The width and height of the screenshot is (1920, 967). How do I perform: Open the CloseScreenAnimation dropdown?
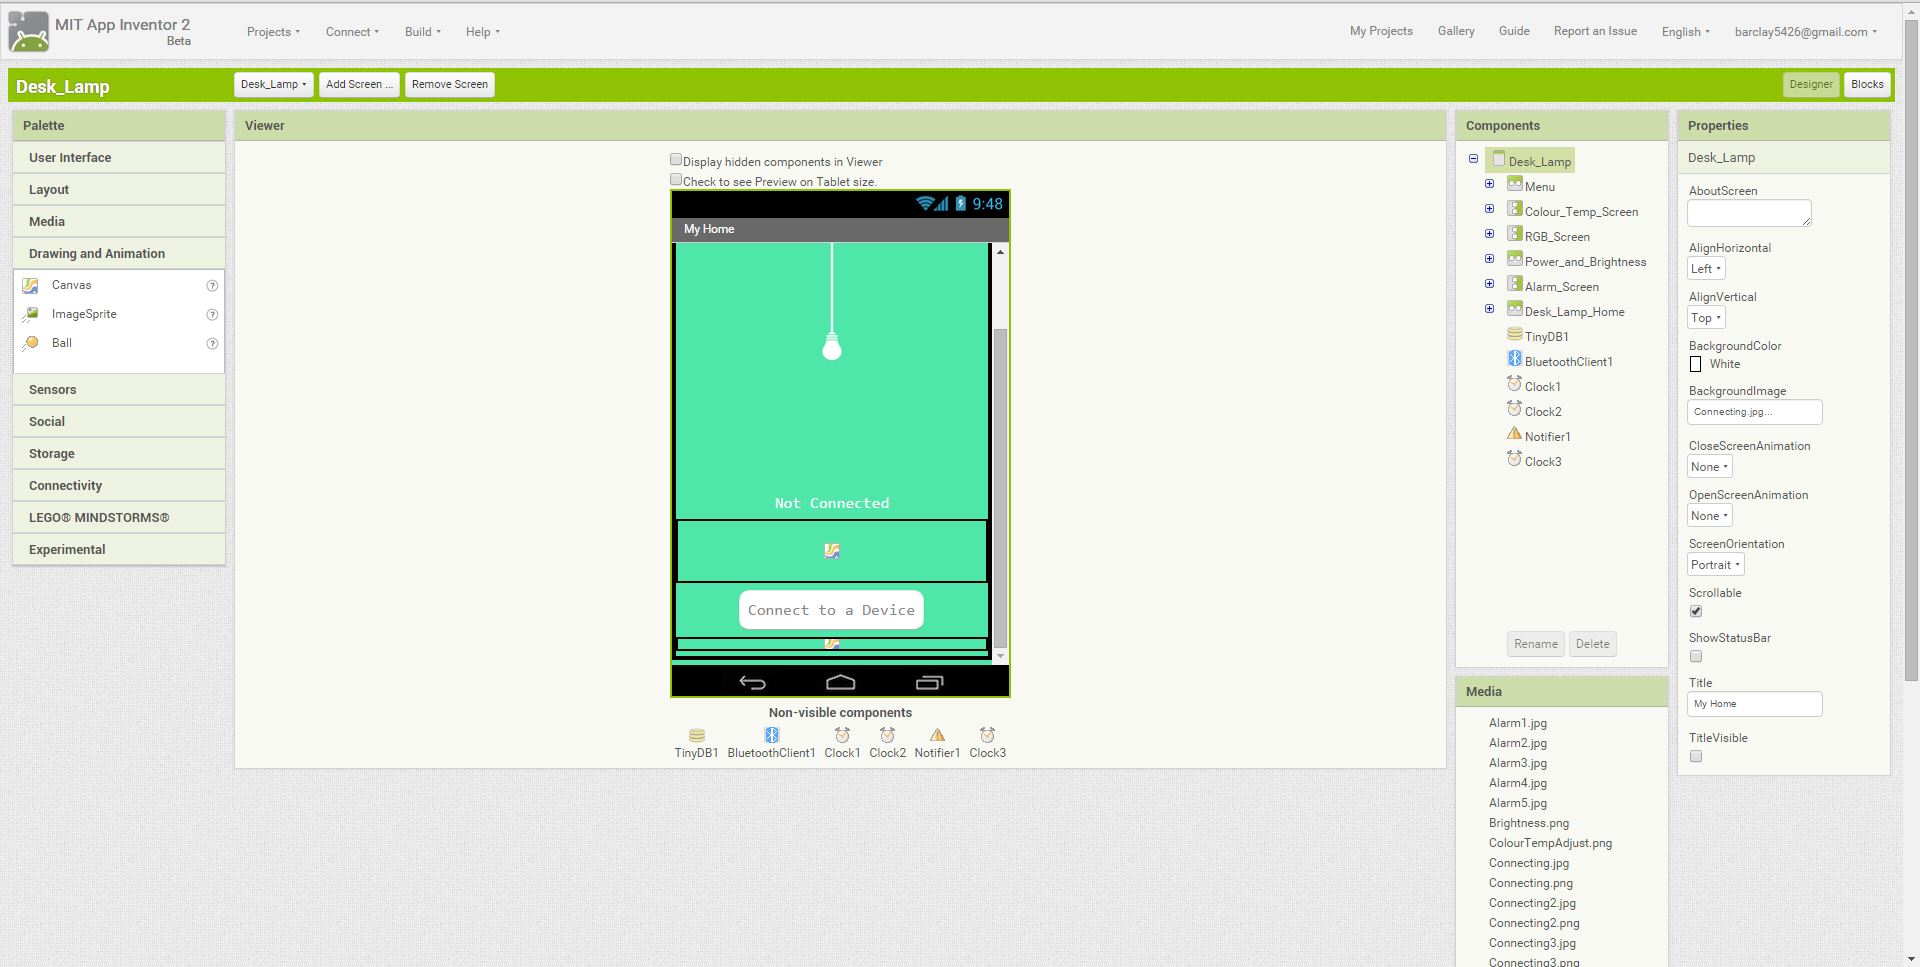coord(1709,467)
